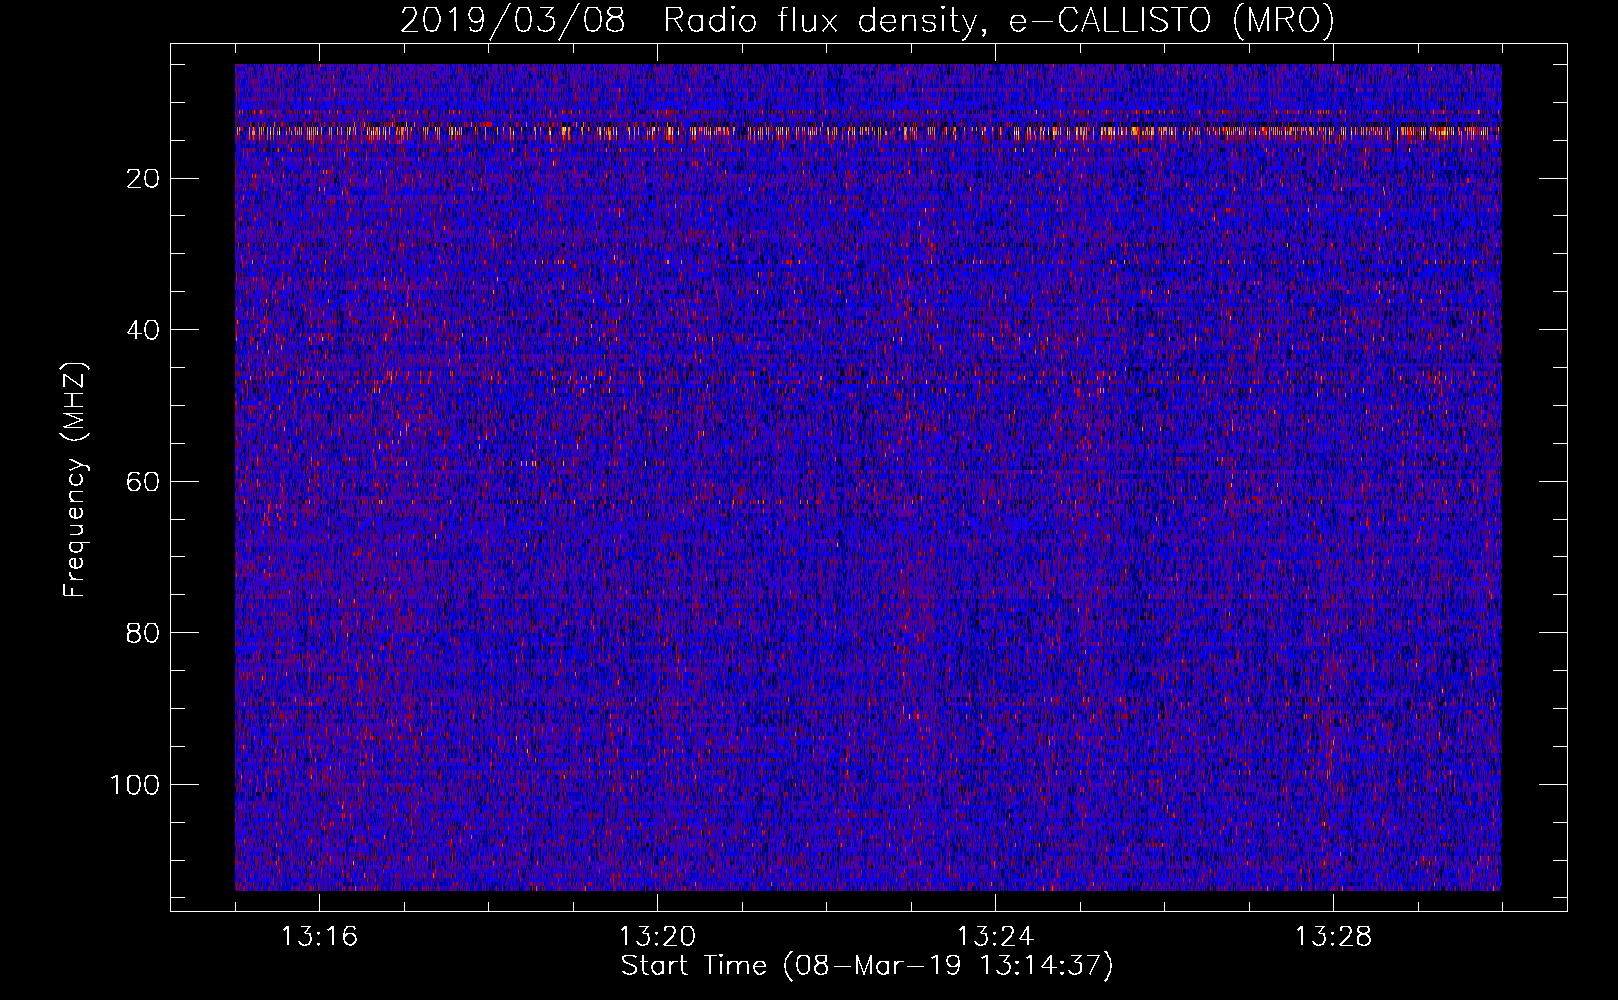Click the 'Start Time (08-Mar-19 13:14:37)' label
The width and height of the screenshot is (1618, 1000).
coord(867,966)
